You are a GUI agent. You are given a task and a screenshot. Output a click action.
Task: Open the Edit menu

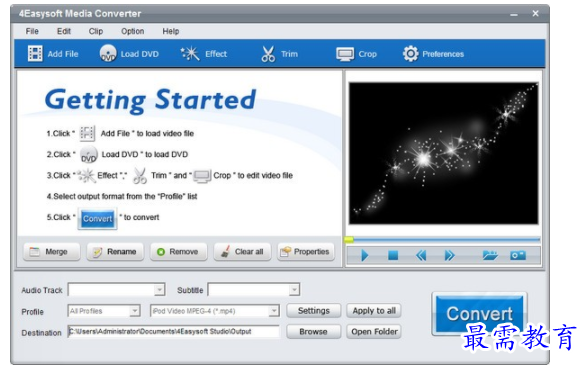pyautogui.click(x=64, y=31)
